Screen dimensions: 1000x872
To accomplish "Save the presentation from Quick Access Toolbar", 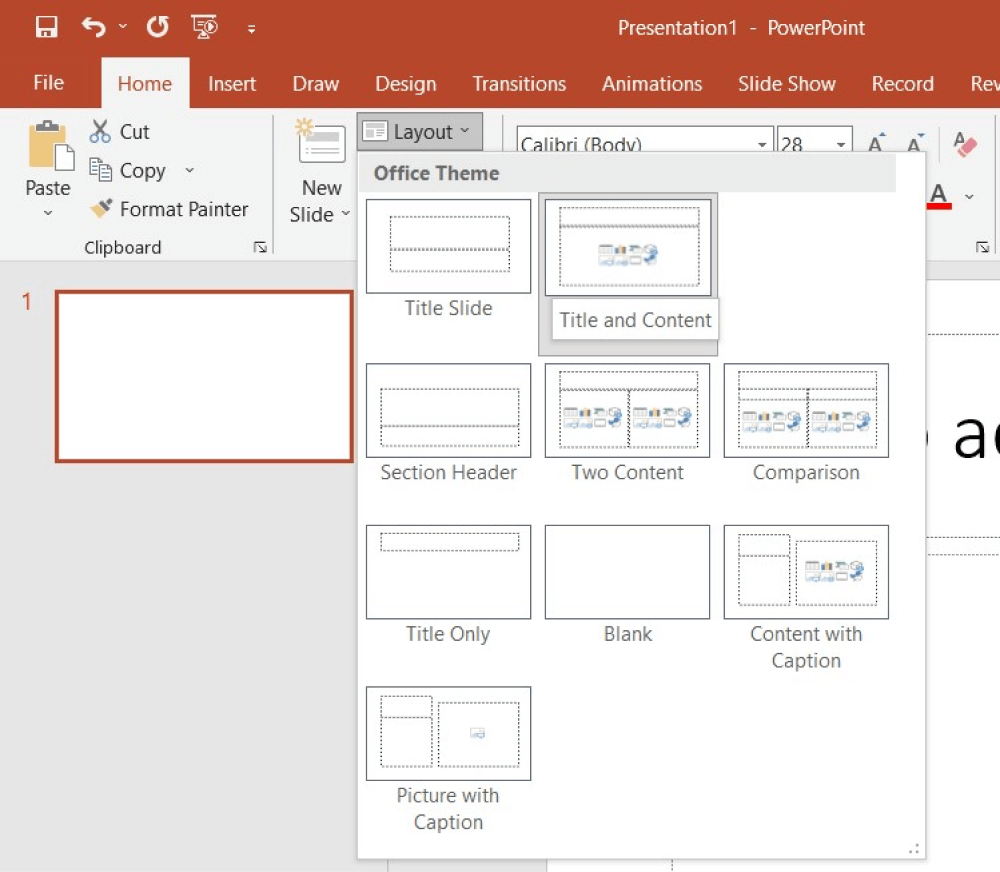I will pos(46,26).
